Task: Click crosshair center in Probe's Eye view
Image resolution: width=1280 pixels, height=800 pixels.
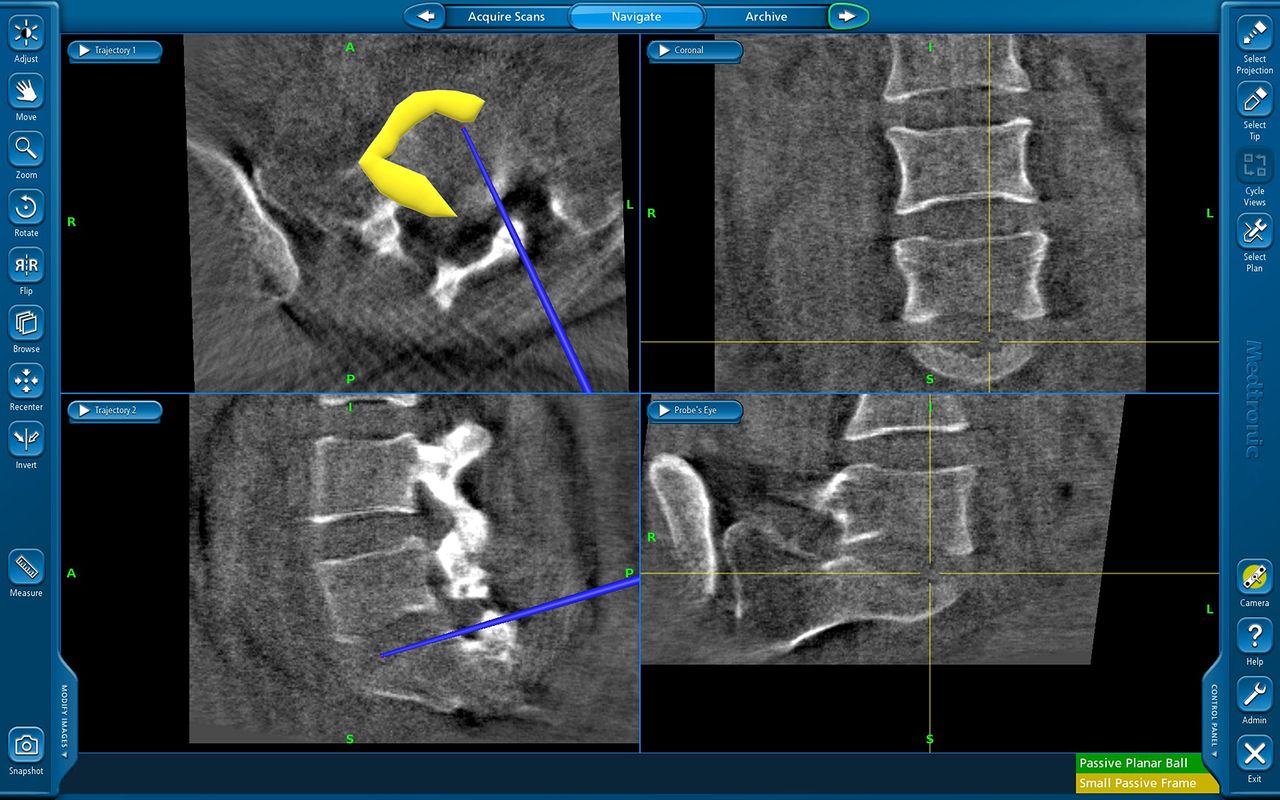Action: 930,573
